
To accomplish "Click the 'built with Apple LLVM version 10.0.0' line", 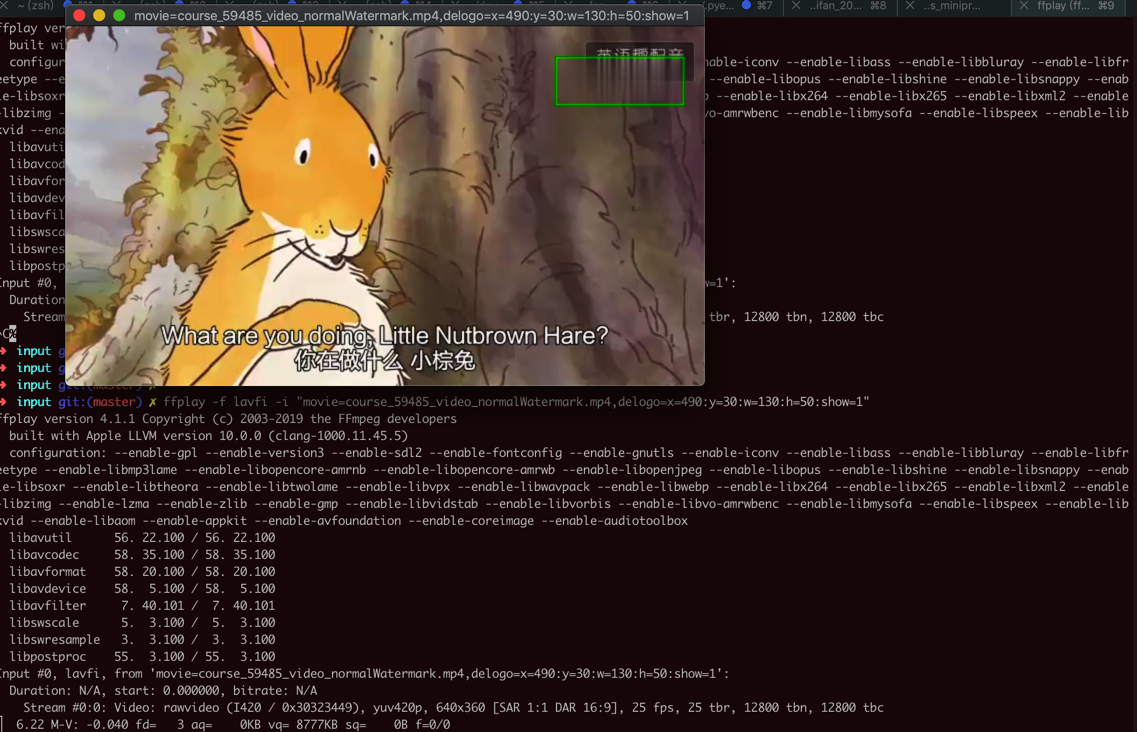I will tap(208, 436).
